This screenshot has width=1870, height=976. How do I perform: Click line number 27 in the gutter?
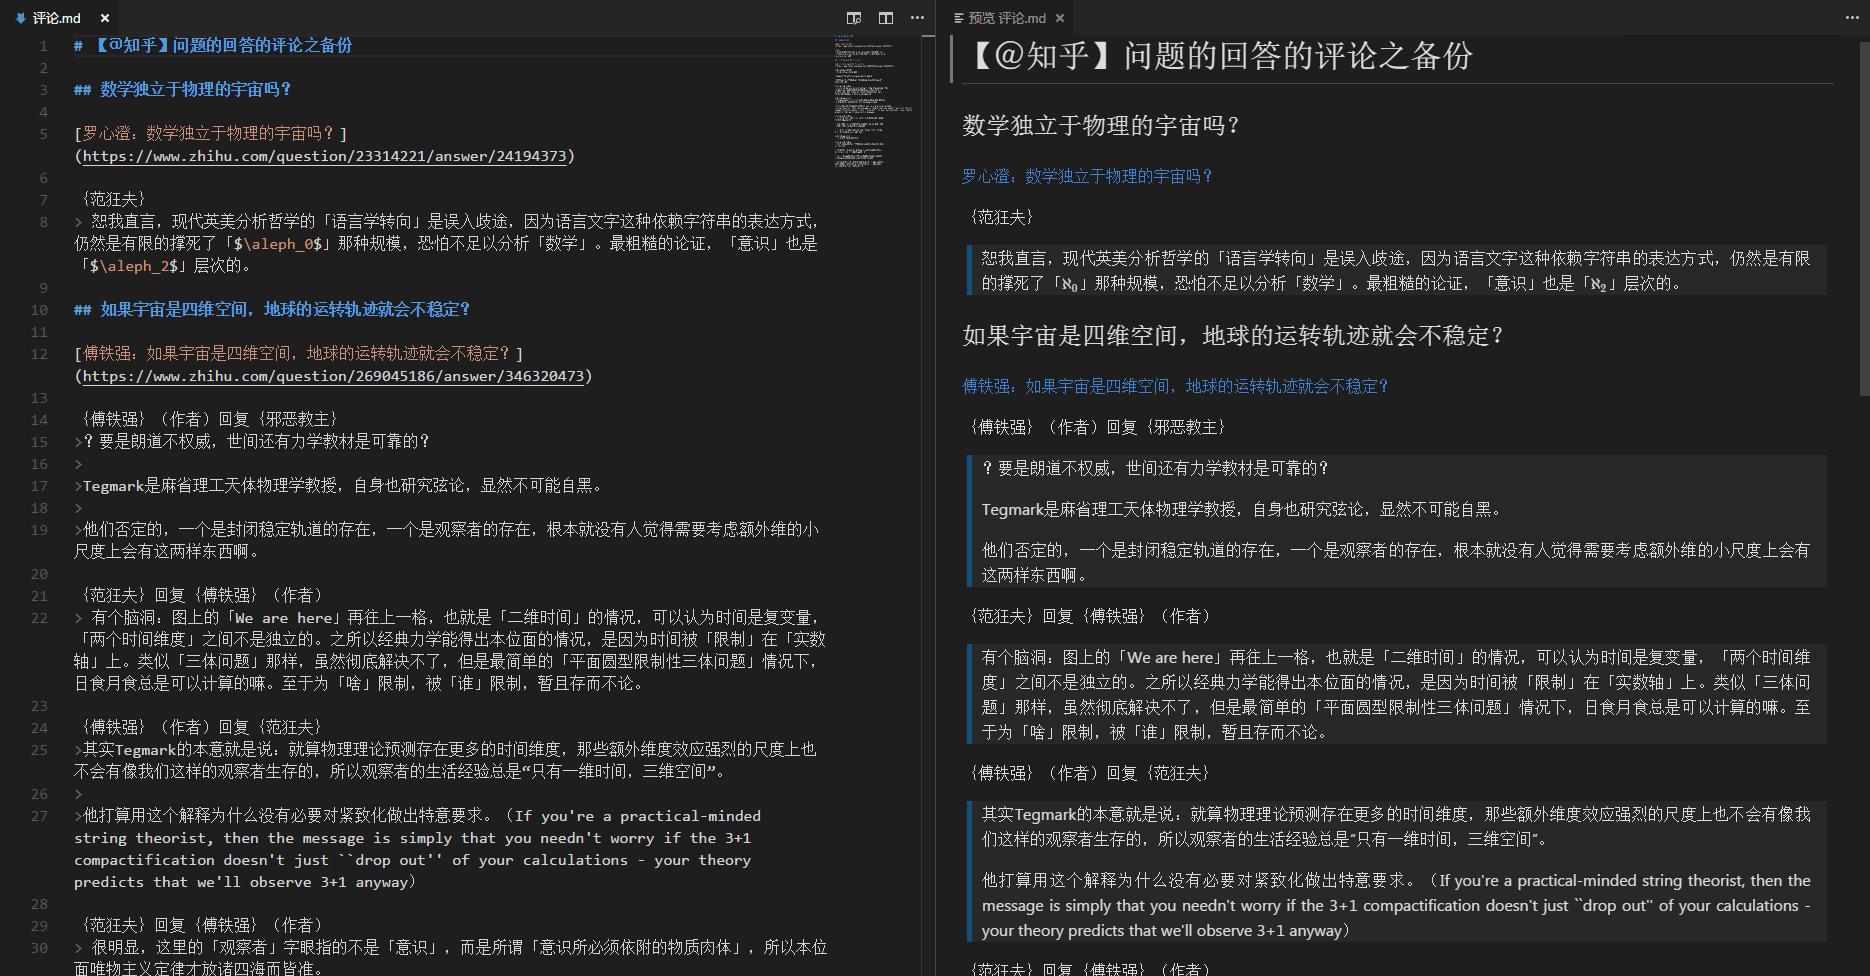(39, 816)
